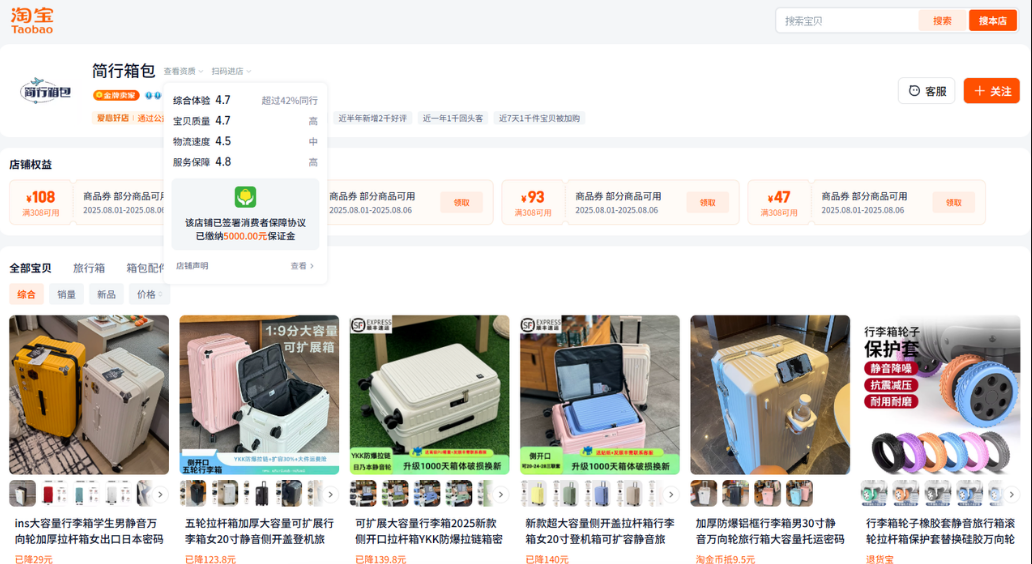Show more variants of 行李箱轮子橡胶套 product
Image resolution: width=1032 pixels, height=564 pixels.
(1012, 494)
